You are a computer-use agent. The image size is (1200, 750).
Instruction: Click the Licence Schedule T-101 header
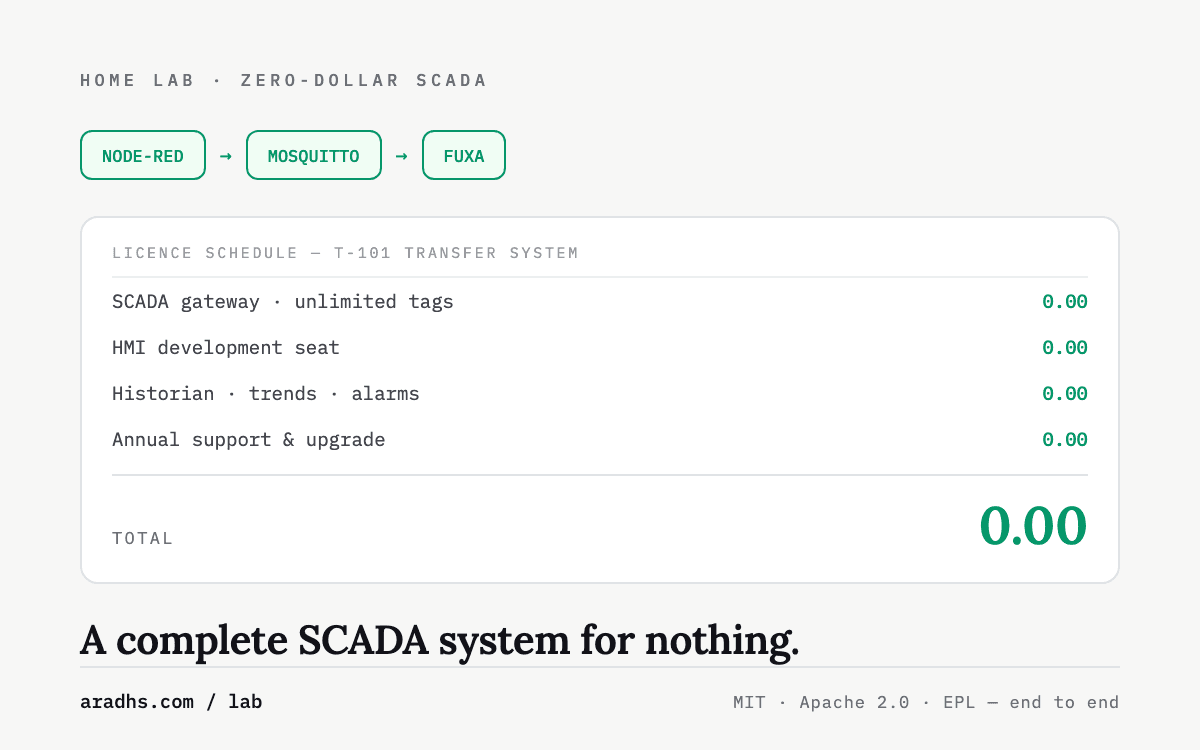point(345,253)
